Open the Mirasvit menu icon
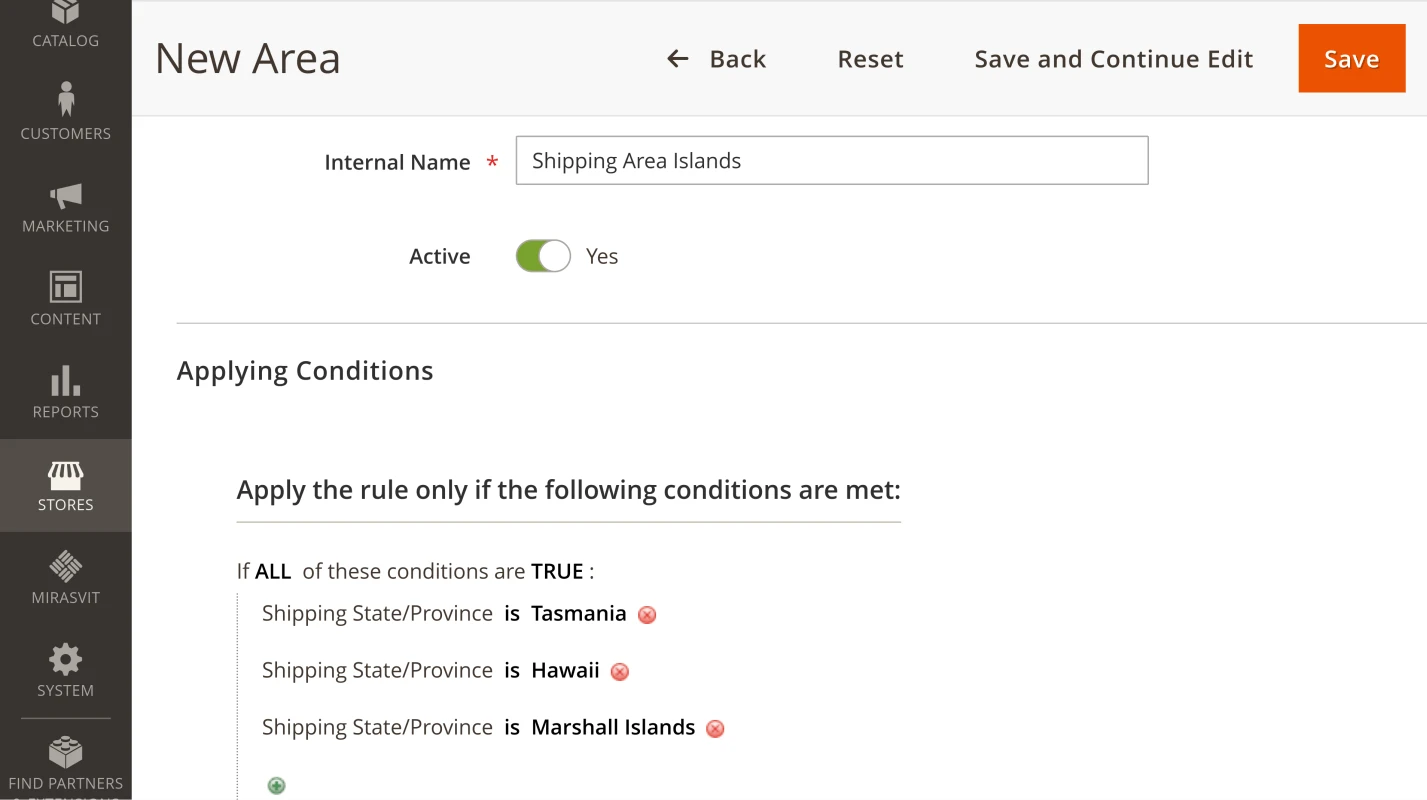Viewport: 1427px width, 800px height. [65, 567]
